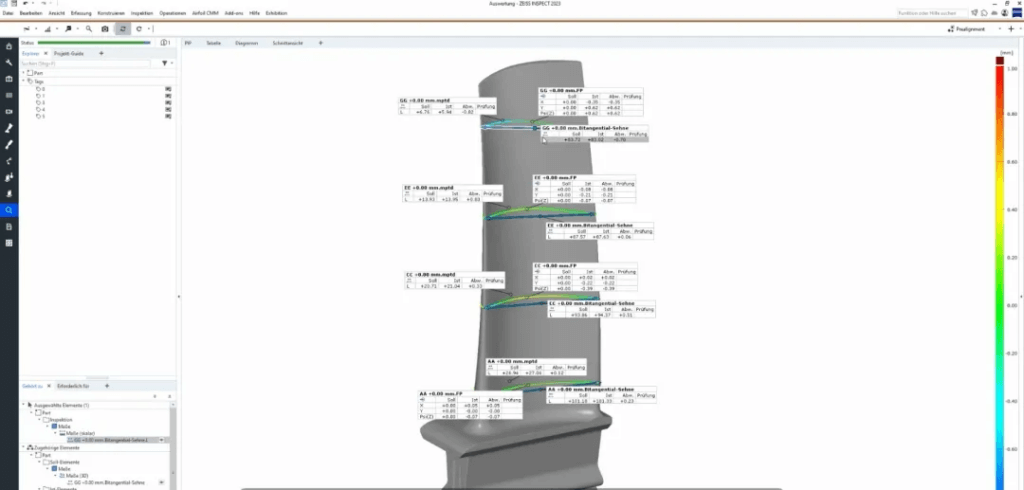Image resolution: width=1024 pixels, height=490 pixels.
Task: Collapse the Inspektion folder in the lower tree
Action: tap(40, 419)
